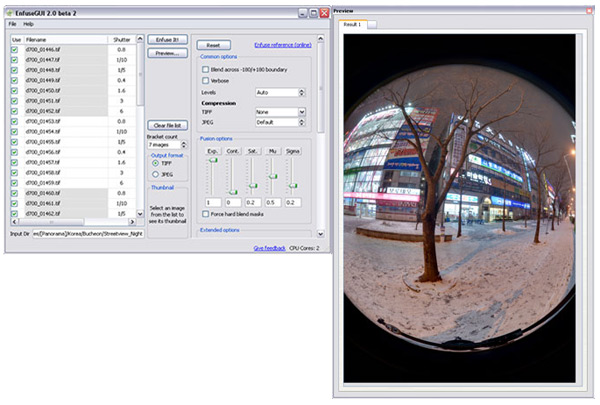Click the Bracket count spinner arrows

184,145
